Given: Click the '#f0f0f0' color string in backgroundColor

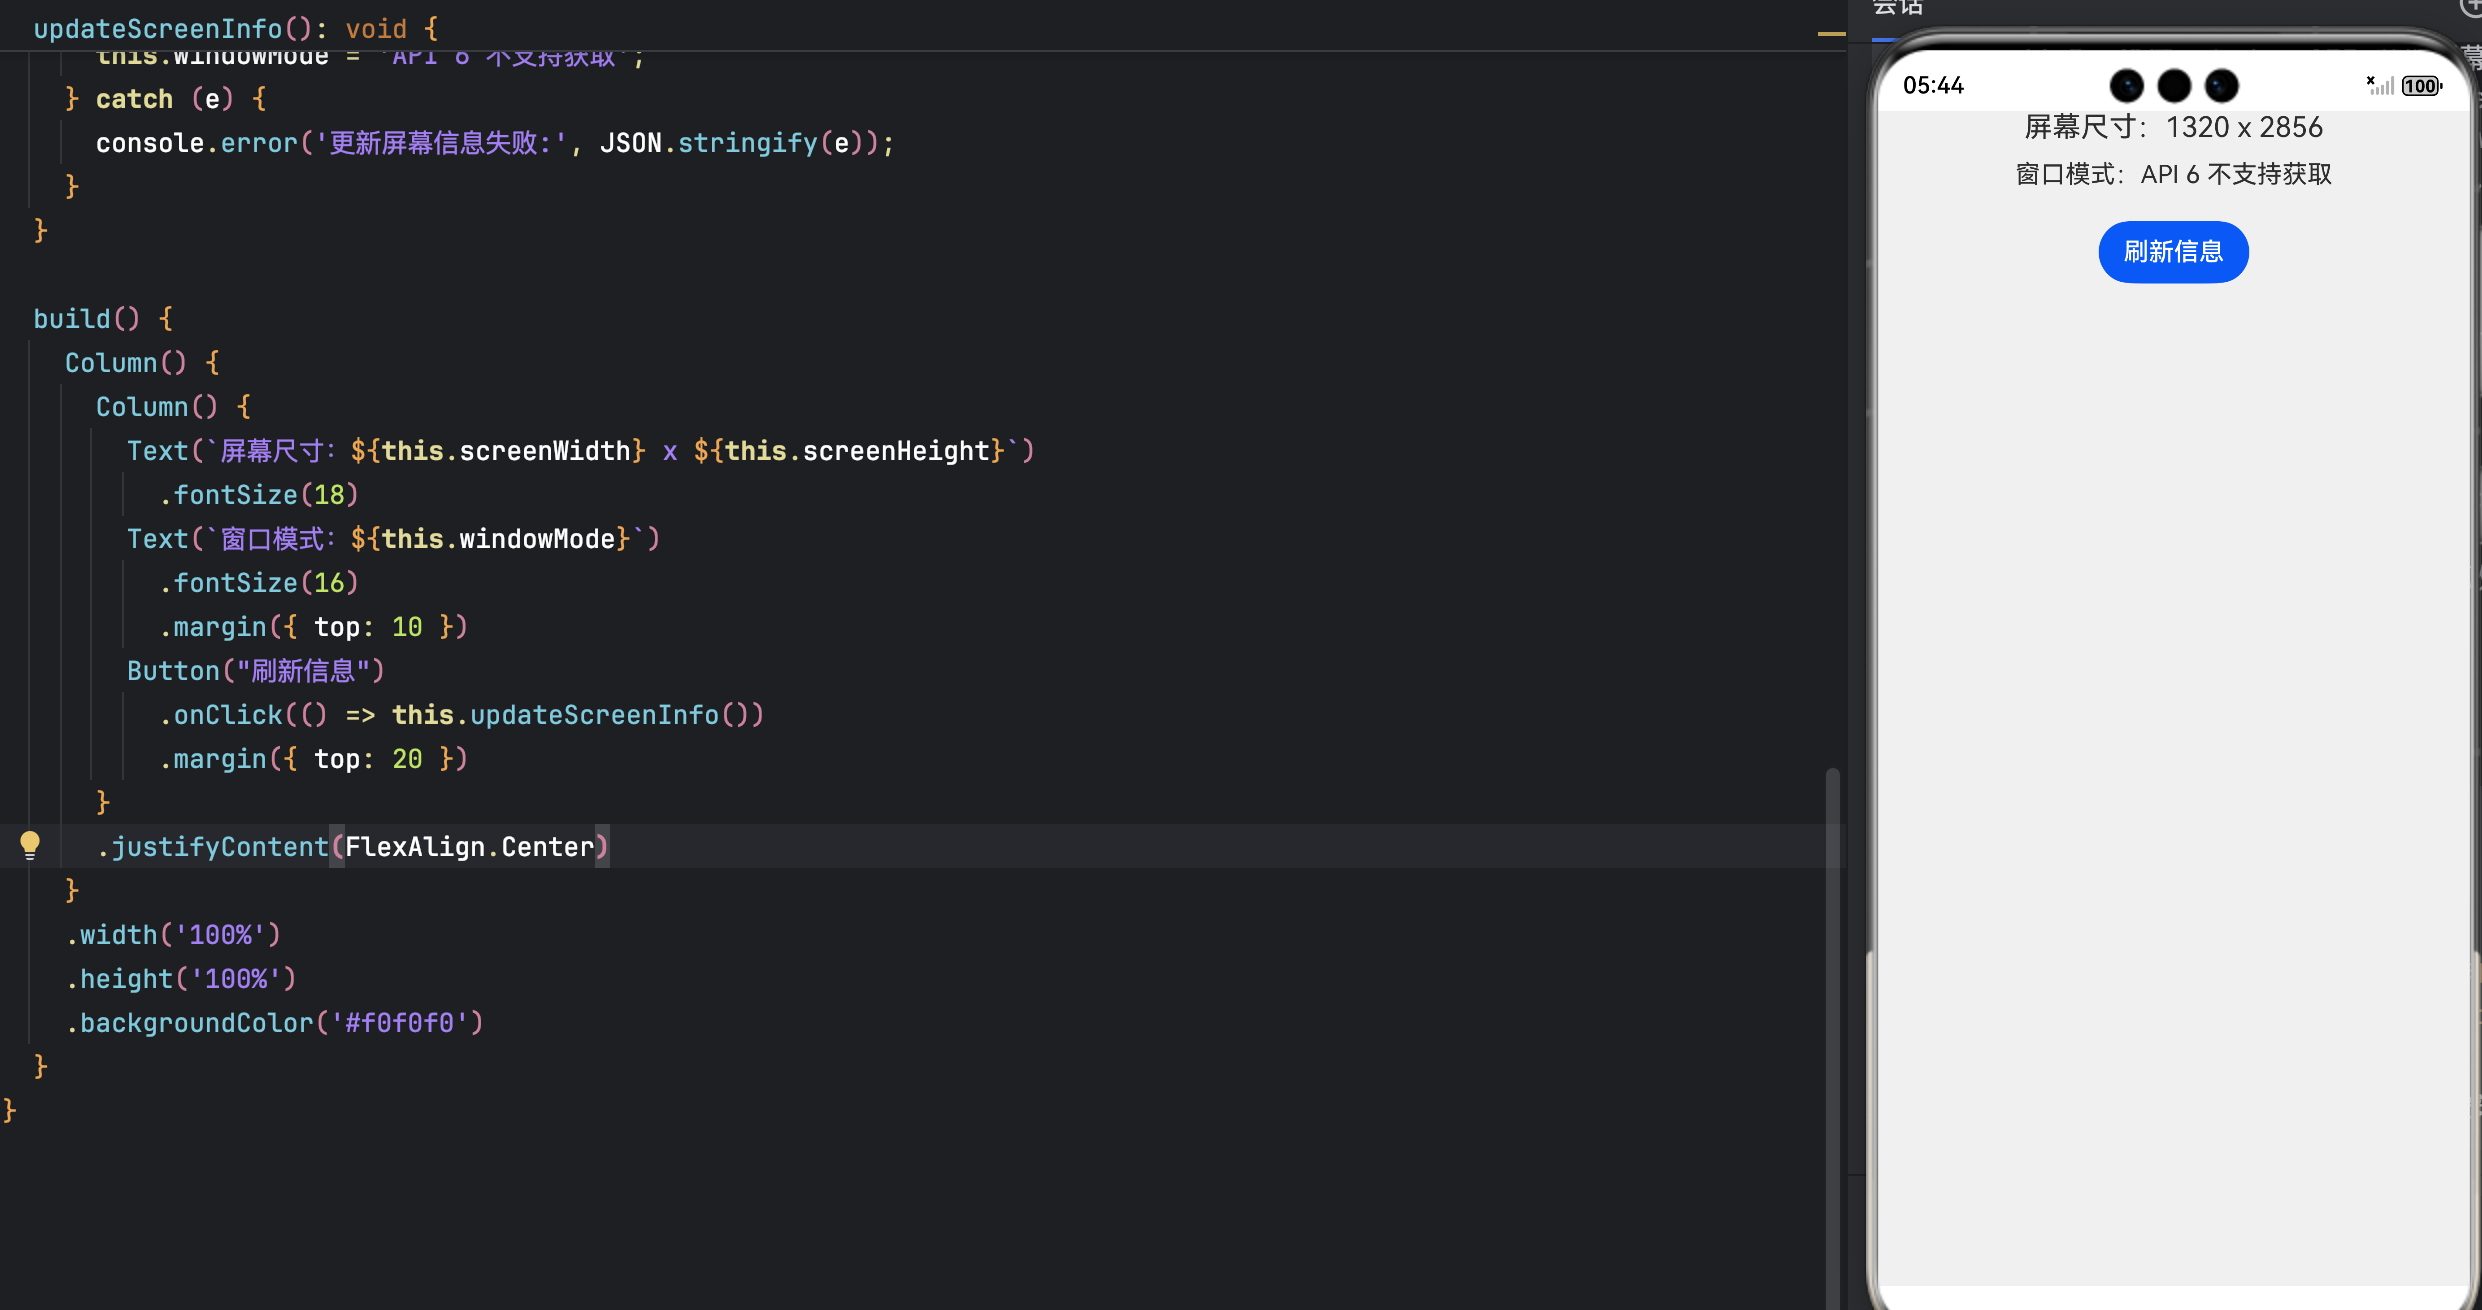Looking at the screenshot, I should click(x=400, y=1023).
